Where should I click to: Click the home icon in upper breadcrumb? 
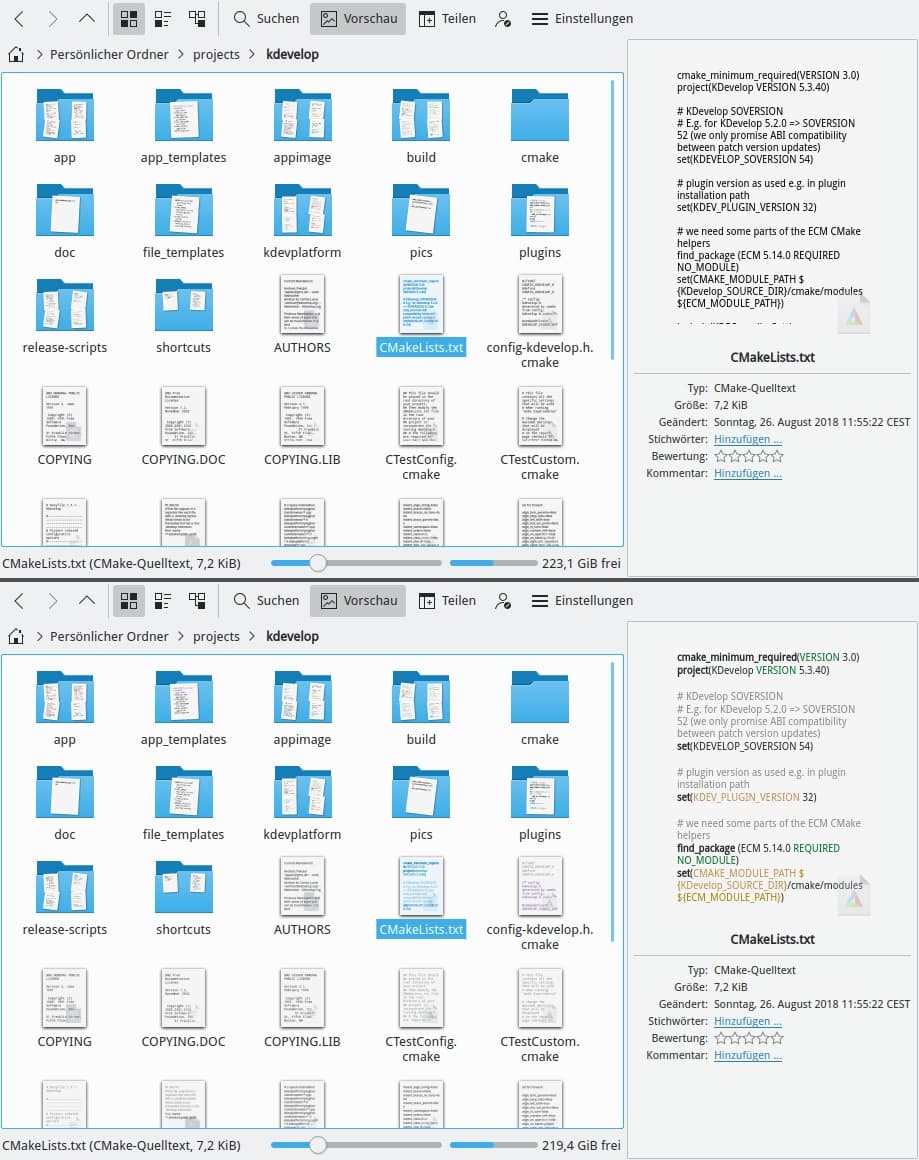pyautogui.click(x=16, y=54)
